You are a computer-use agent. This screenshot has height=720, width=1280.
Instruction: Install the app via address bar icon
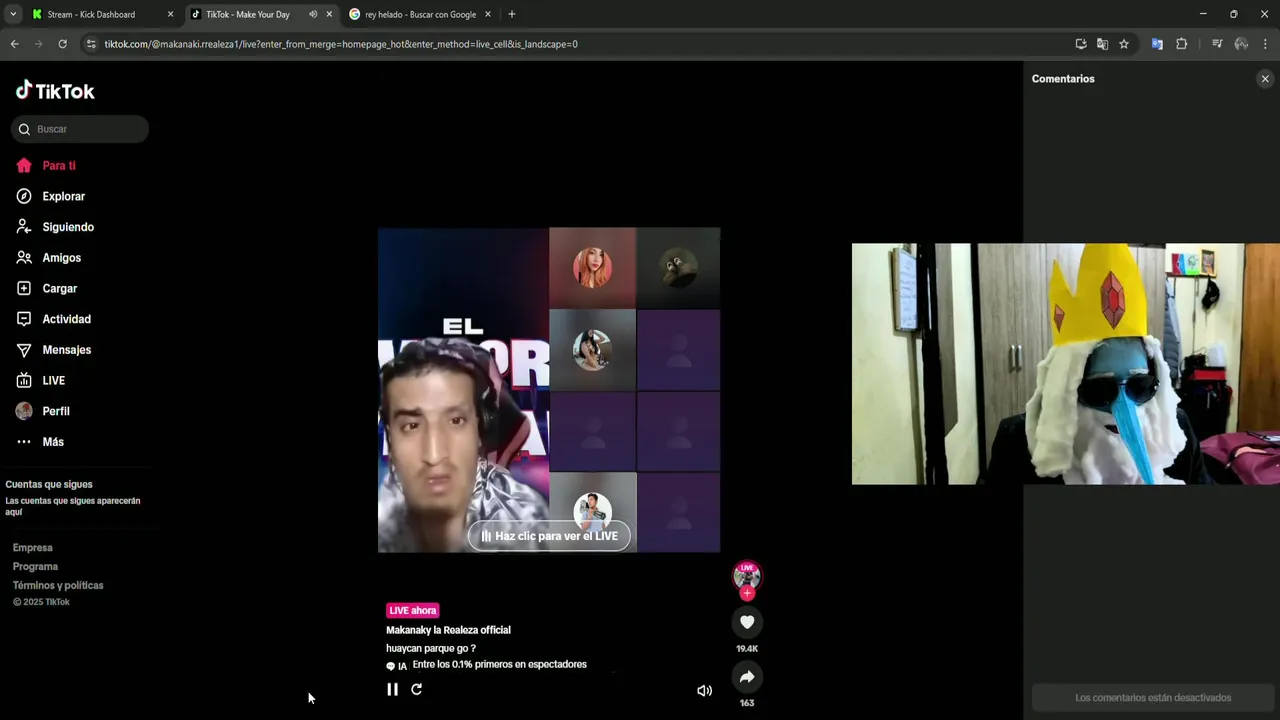(1081, 44)
